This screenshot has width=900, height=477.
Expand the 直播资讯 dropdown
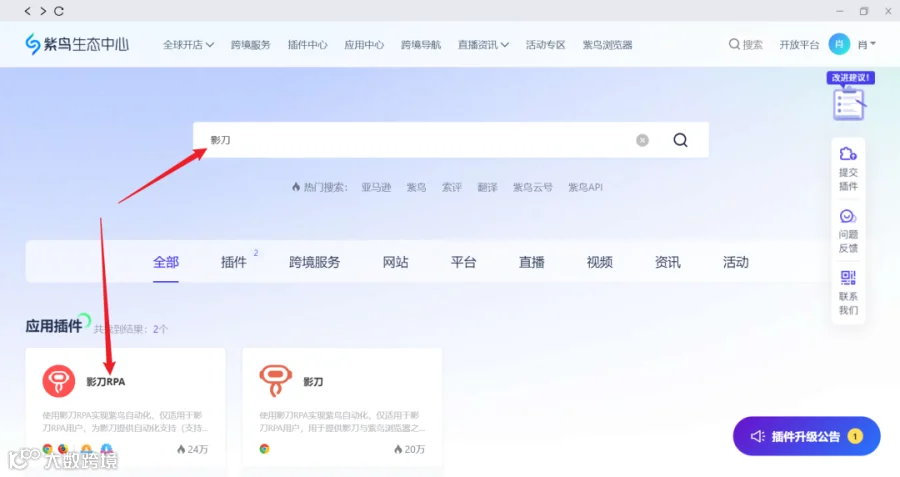pyautogui.click(x=483, y=45)
